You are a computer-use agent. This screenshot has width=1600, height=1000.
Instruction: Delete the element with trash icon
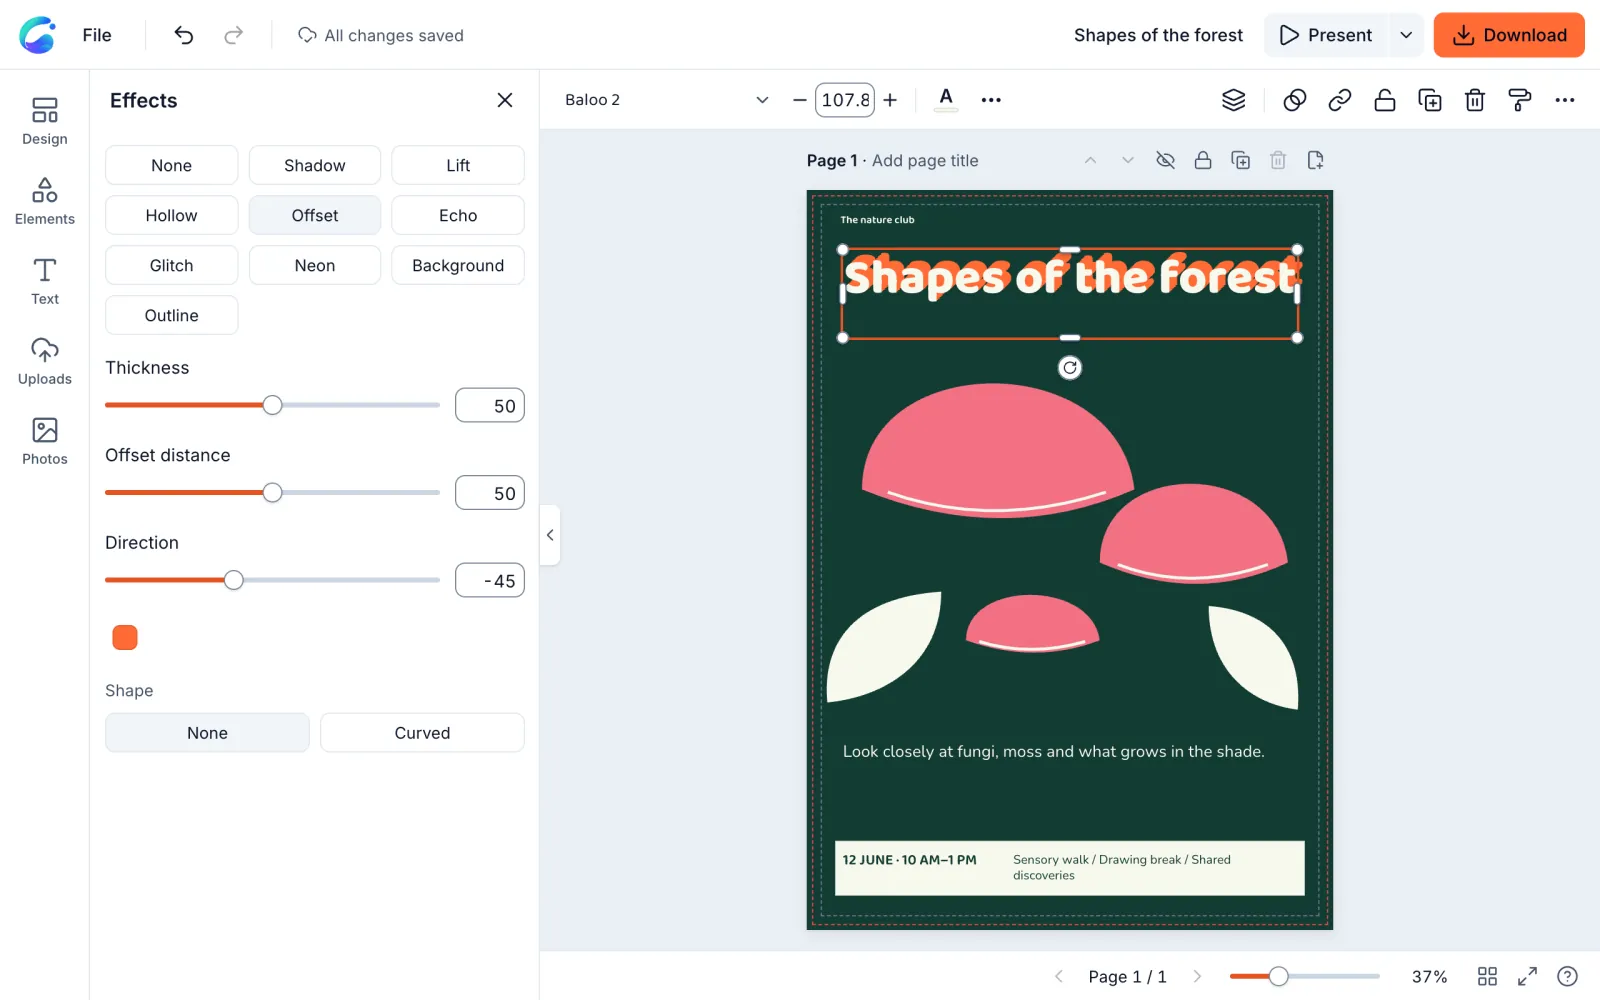pos(1475,100)
